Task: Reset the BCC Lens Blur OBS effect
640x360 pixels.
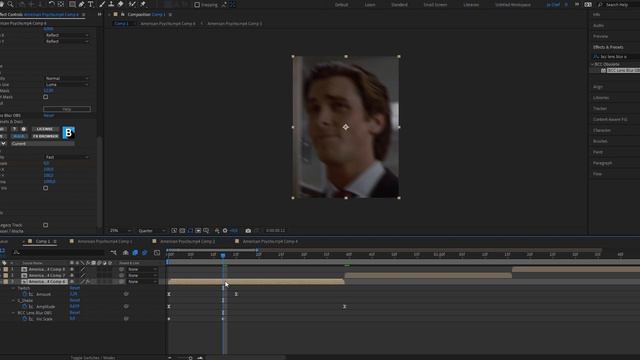Action: (x=49, y=116)
